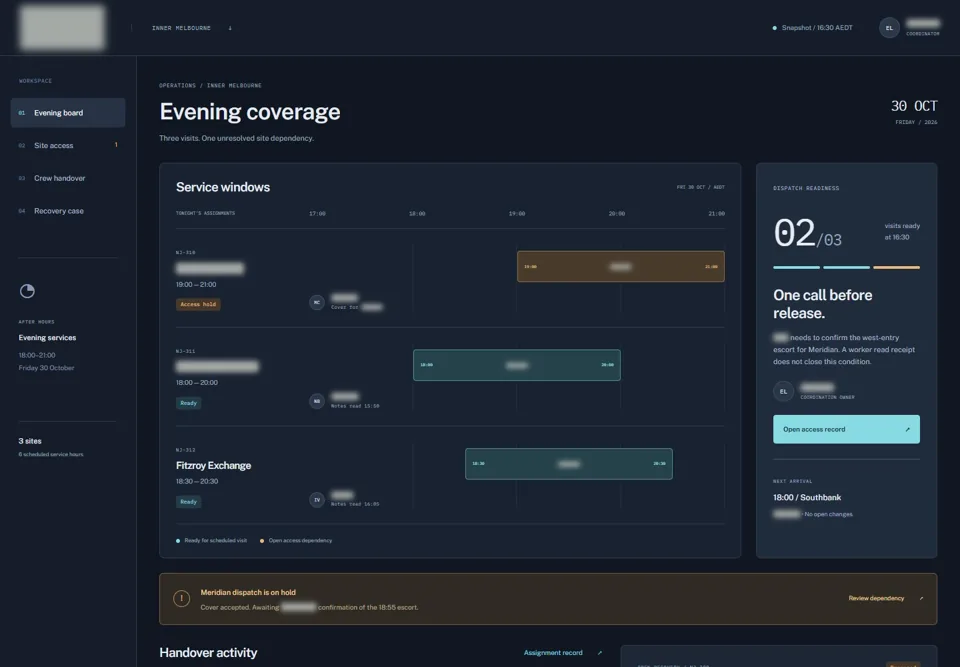Click the Evening services label in the sidebar
Image resolution: width=960 pixels, height=667 pixels.
point(47,337)
